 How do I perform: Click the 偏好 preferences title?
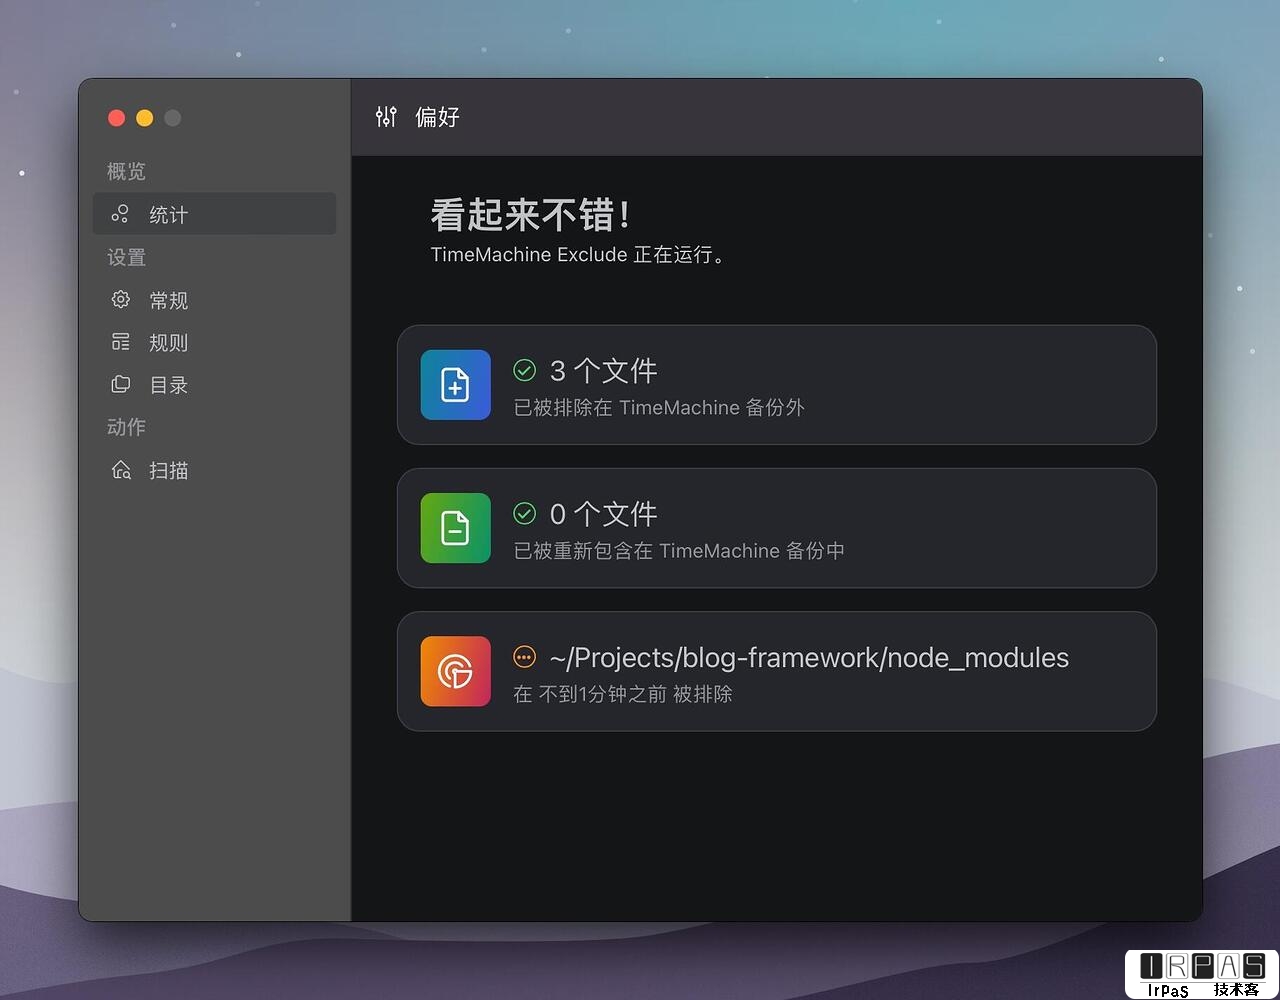[x=437, y=117]
